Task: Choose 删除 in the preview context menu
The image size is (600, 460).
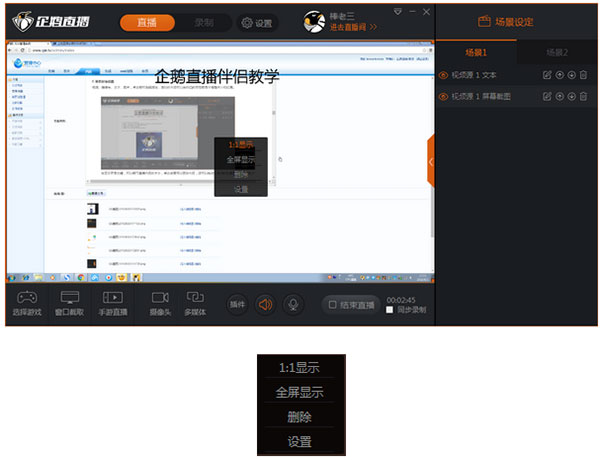Action: pyautogui.click(x=241, y=175)
